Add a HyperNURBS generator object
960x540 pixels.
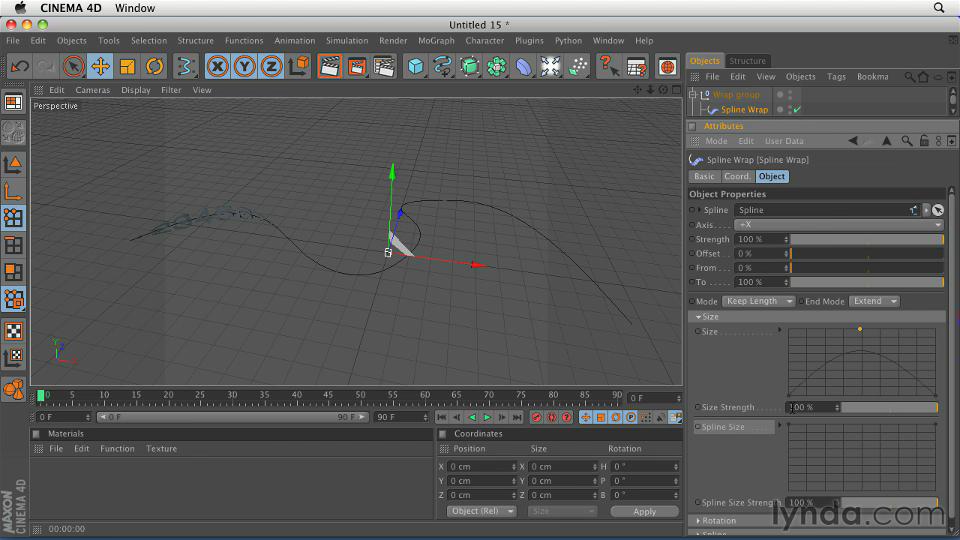tap(469, 66)
